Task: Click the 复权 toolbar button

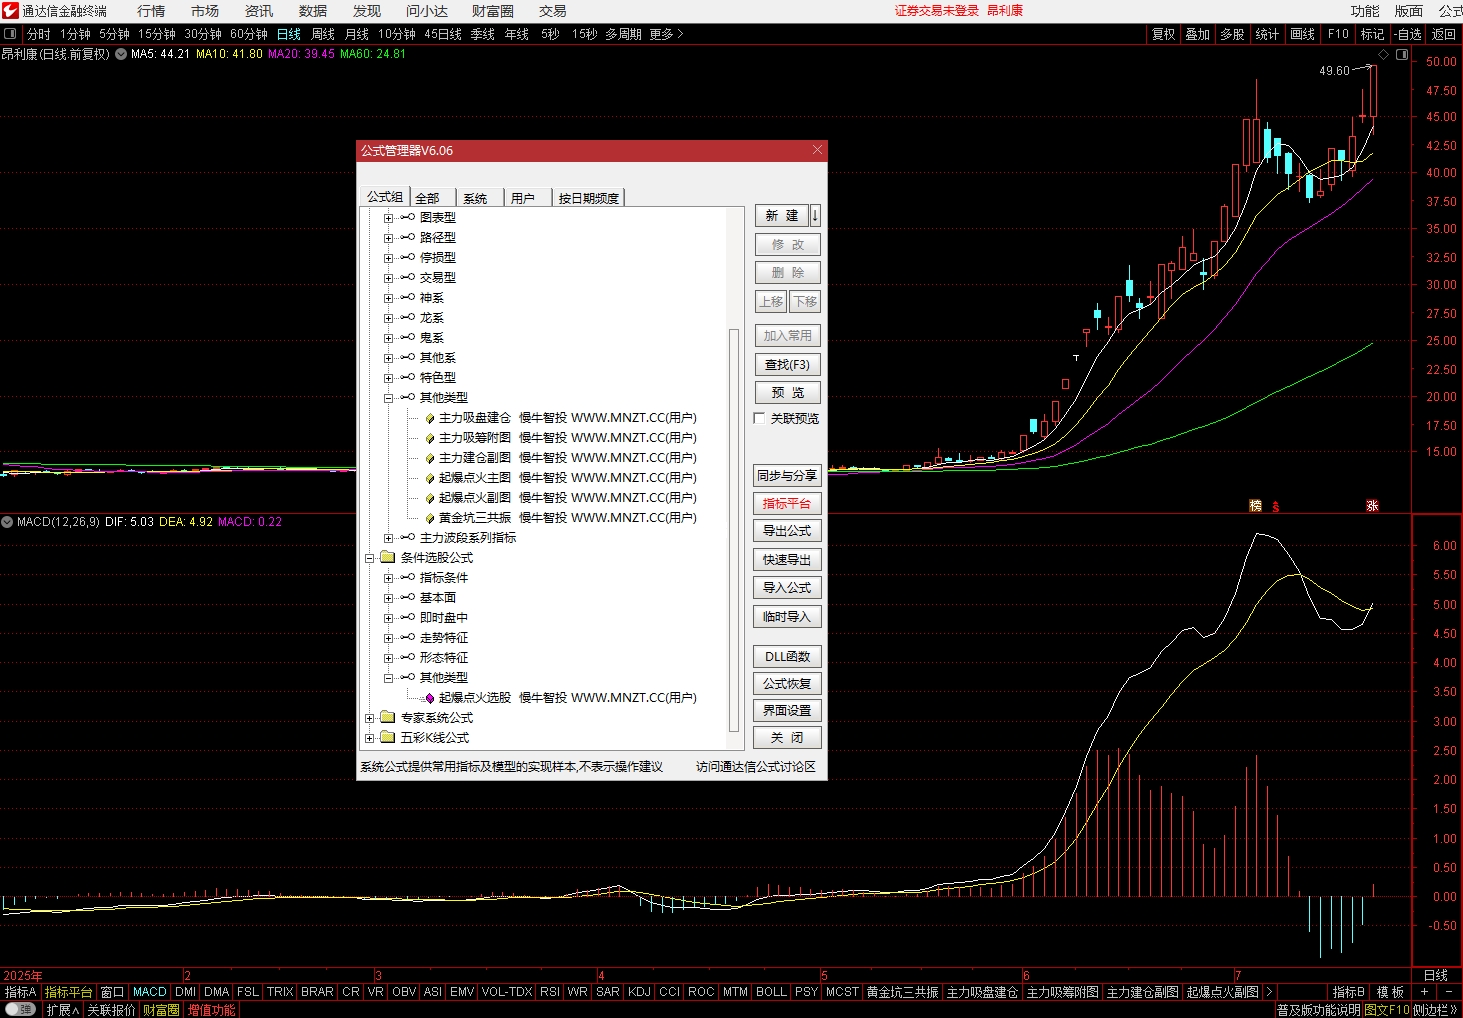Action: click(x=1164, y=34)
